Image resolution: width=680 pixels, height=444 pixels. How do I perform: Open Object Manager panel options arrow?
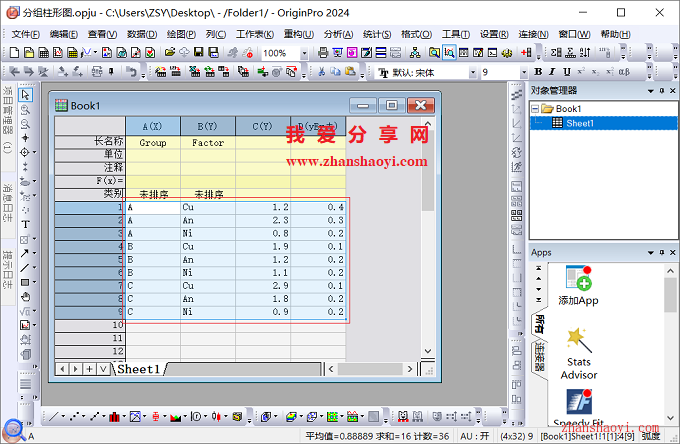651,91
